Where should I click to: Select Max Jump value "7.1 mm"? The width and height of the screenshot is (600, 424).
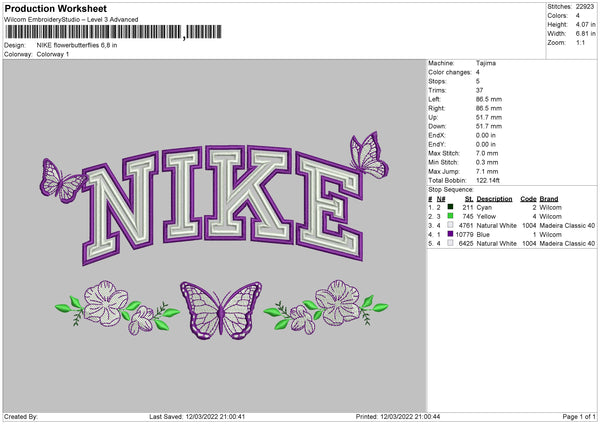click(x=487, y=171)
